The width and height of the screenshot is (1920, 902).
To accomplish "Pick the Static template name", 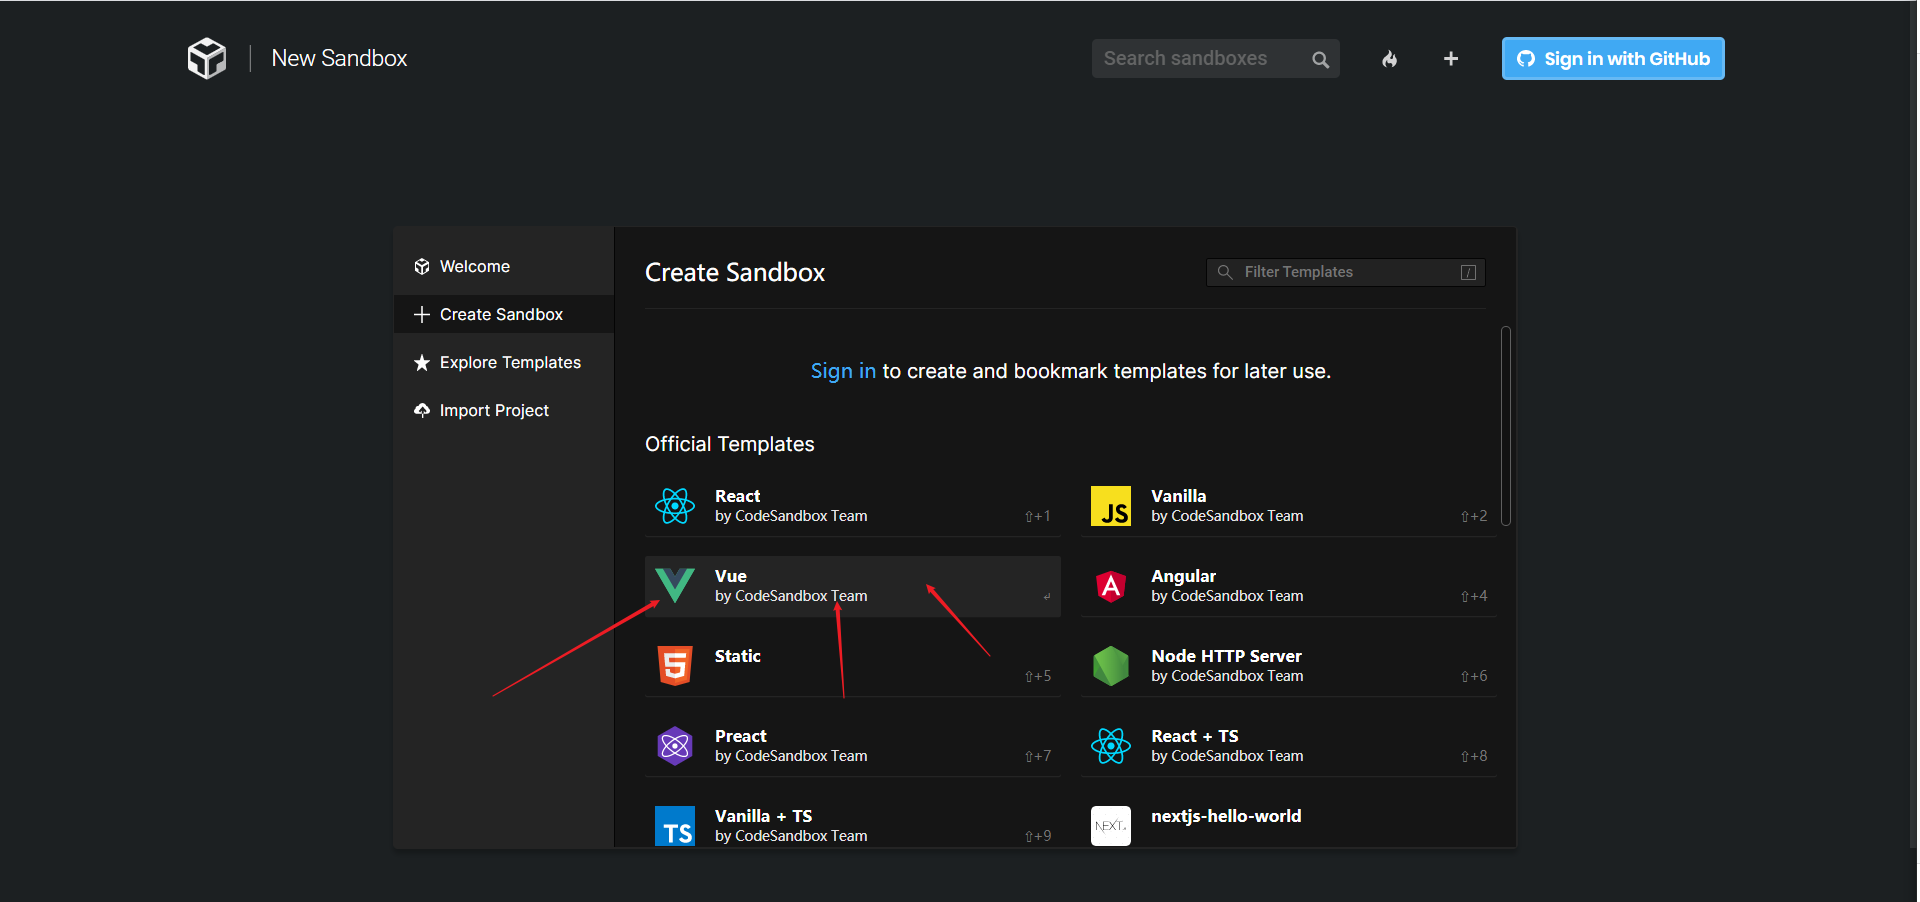I will tap(738, 656).
